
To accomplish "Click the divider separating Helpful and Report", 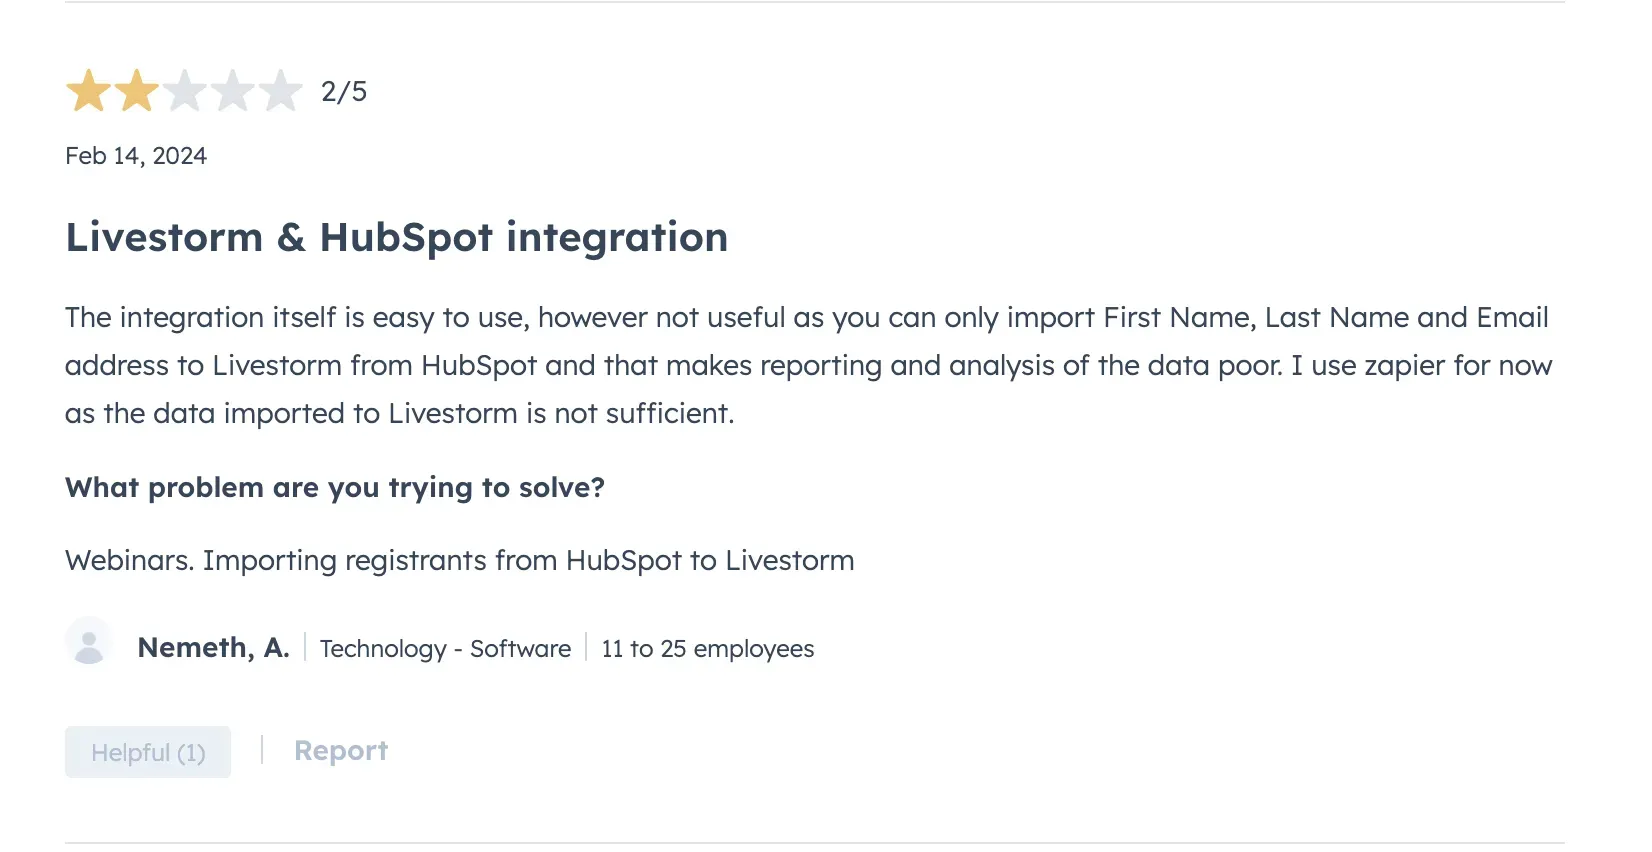I will (x=262, y=749).
